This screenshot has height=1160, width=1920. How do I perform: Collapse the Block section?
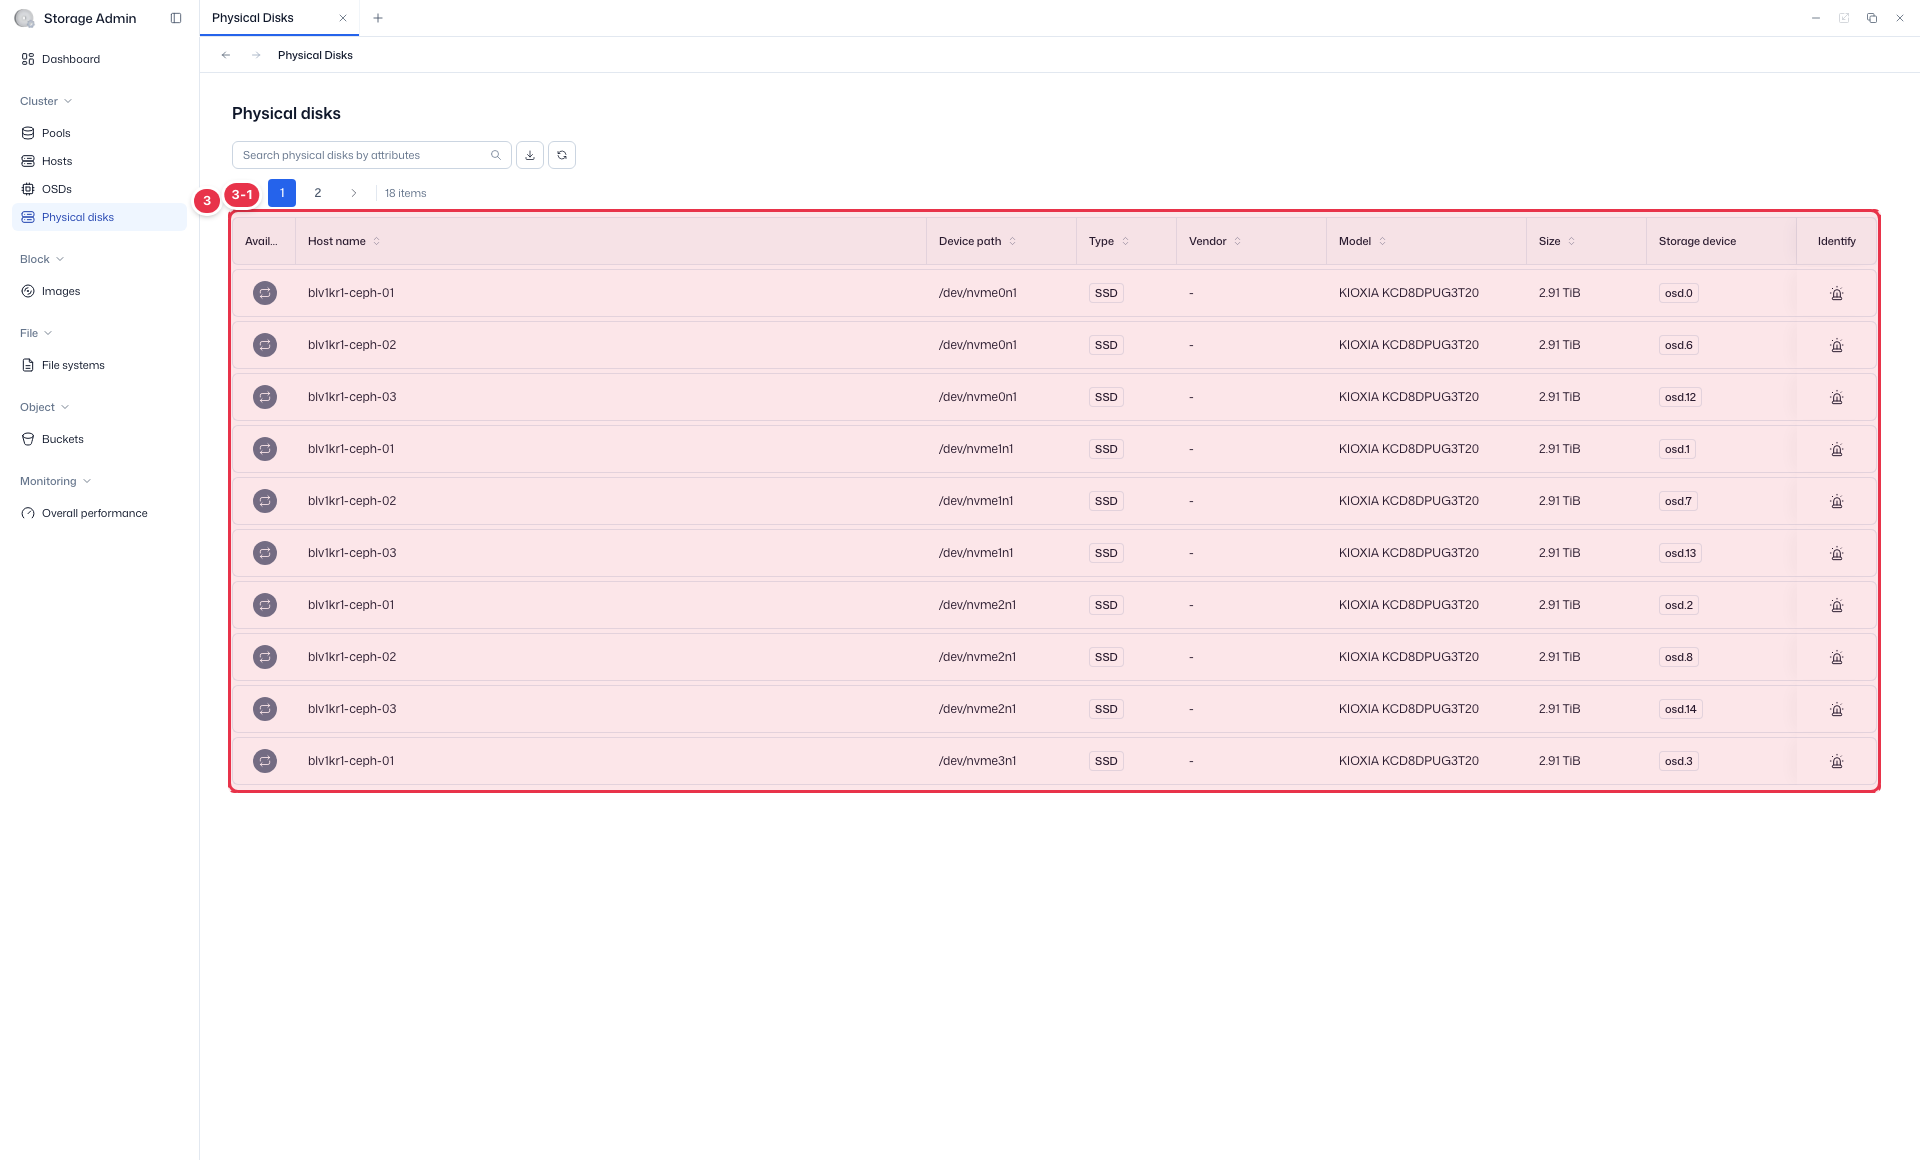pyautogui.click(x=42, y=259)
